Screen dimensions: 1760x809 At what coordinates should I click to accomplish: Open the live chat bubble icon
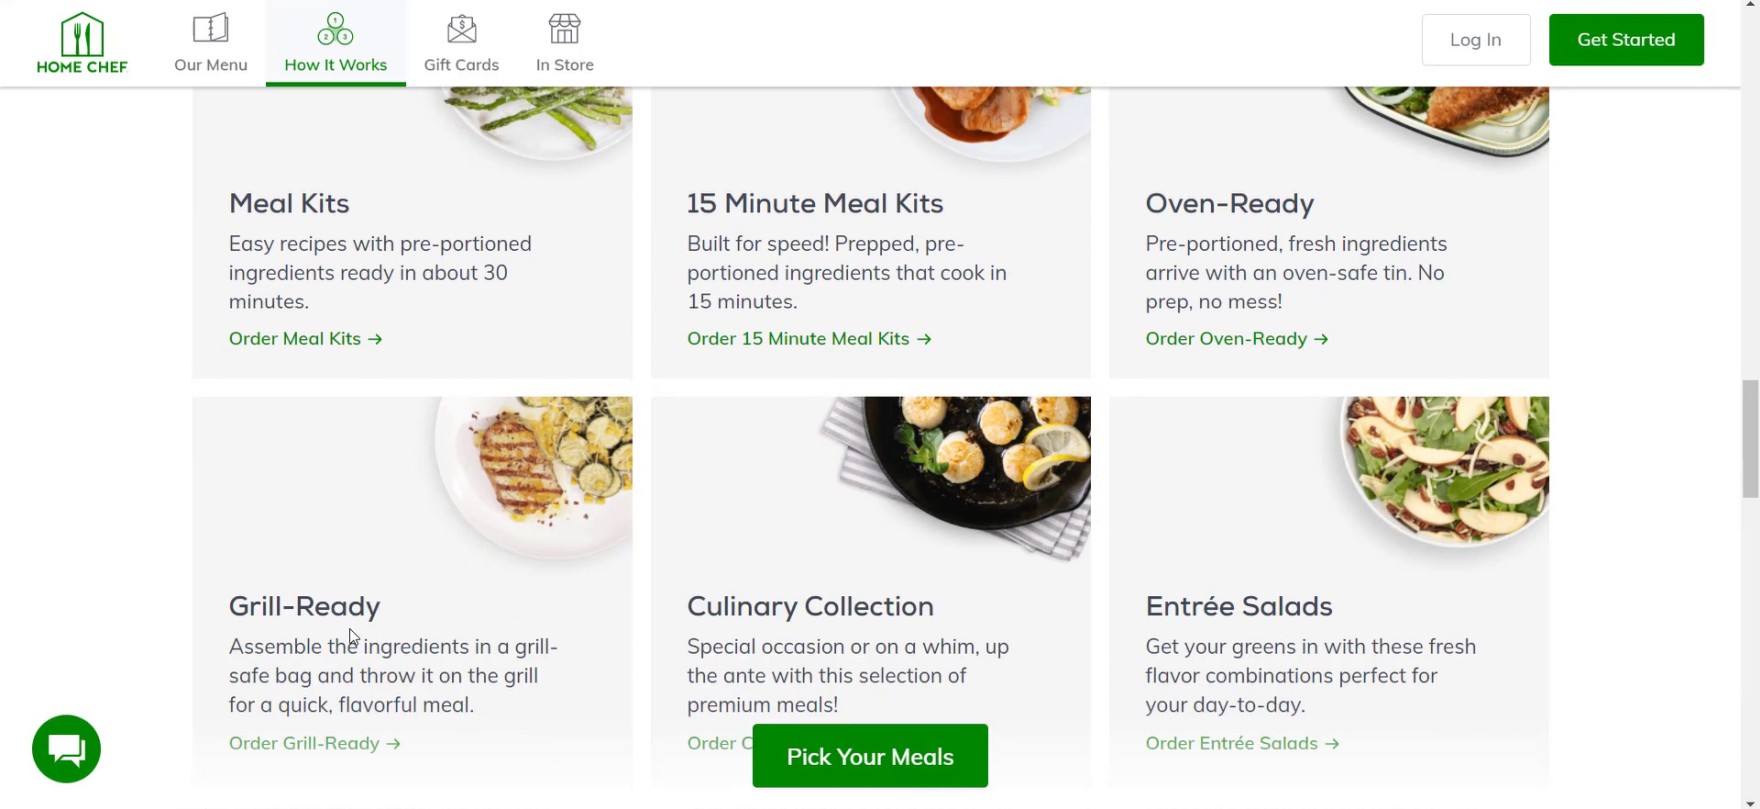pos(67,749)
